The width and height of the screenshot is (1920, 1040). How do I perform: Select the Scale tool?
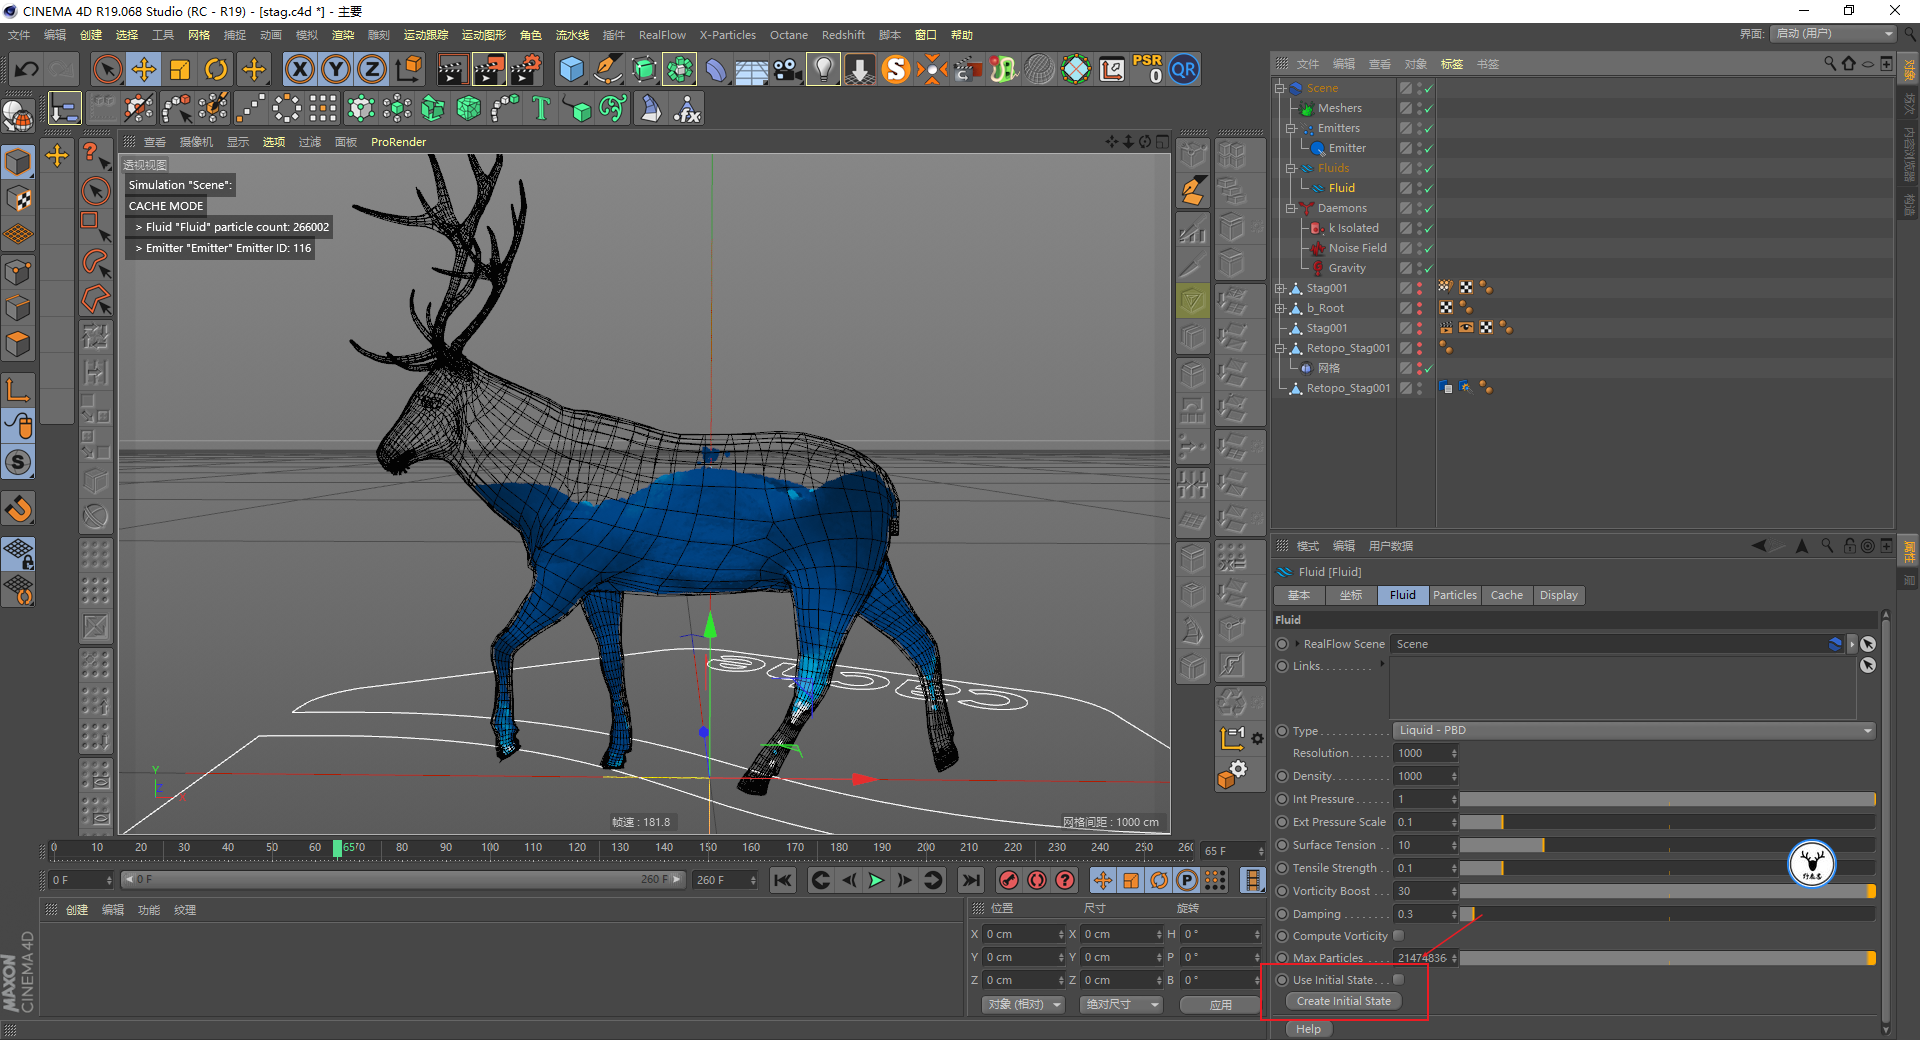(180, 69)
